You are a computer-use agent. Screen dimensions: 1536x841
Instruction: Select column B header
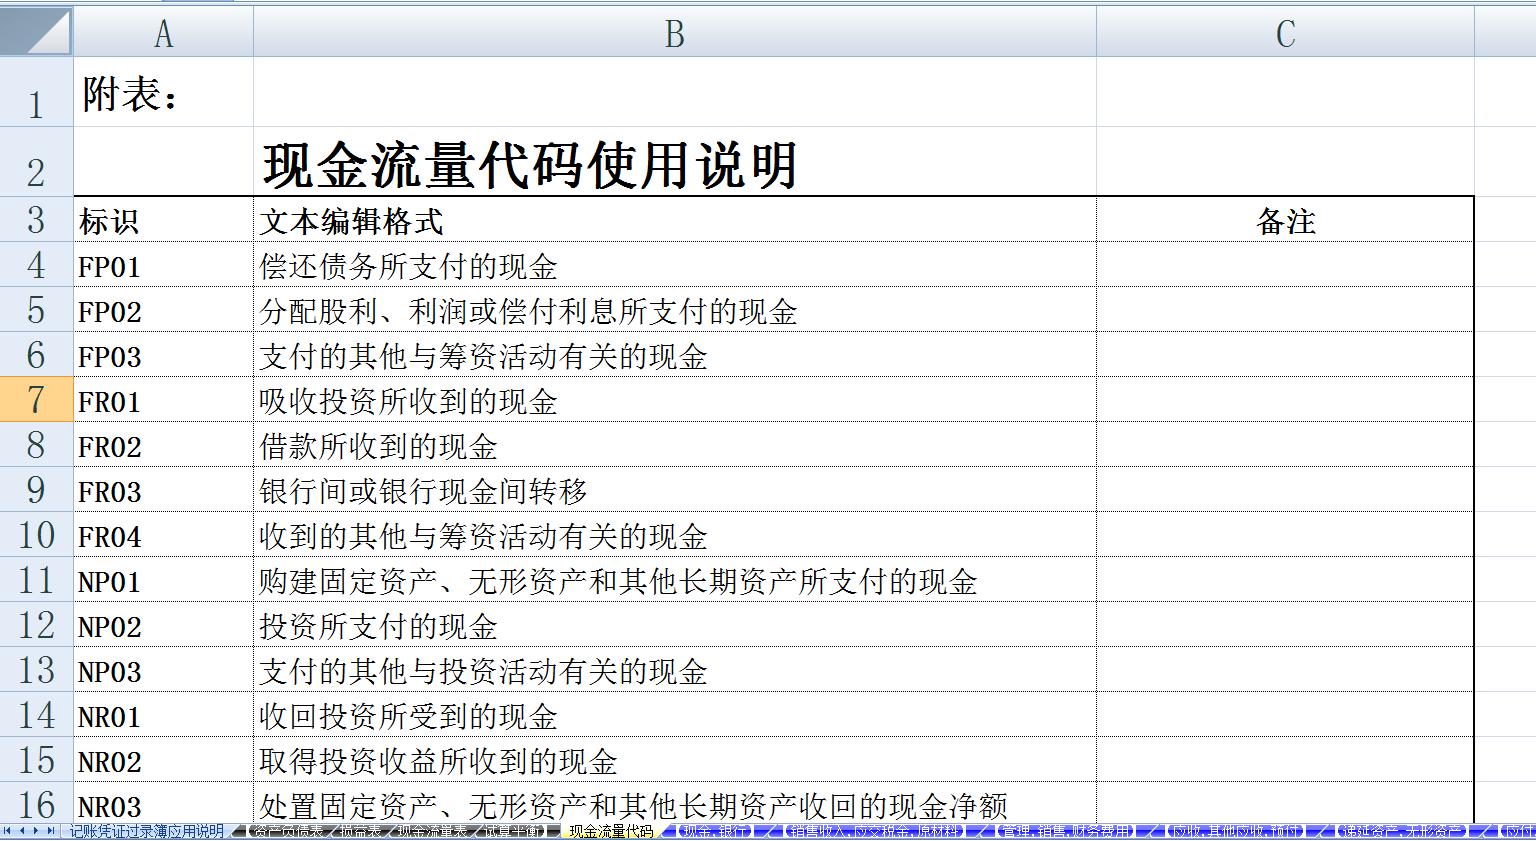tap(675, 32)
